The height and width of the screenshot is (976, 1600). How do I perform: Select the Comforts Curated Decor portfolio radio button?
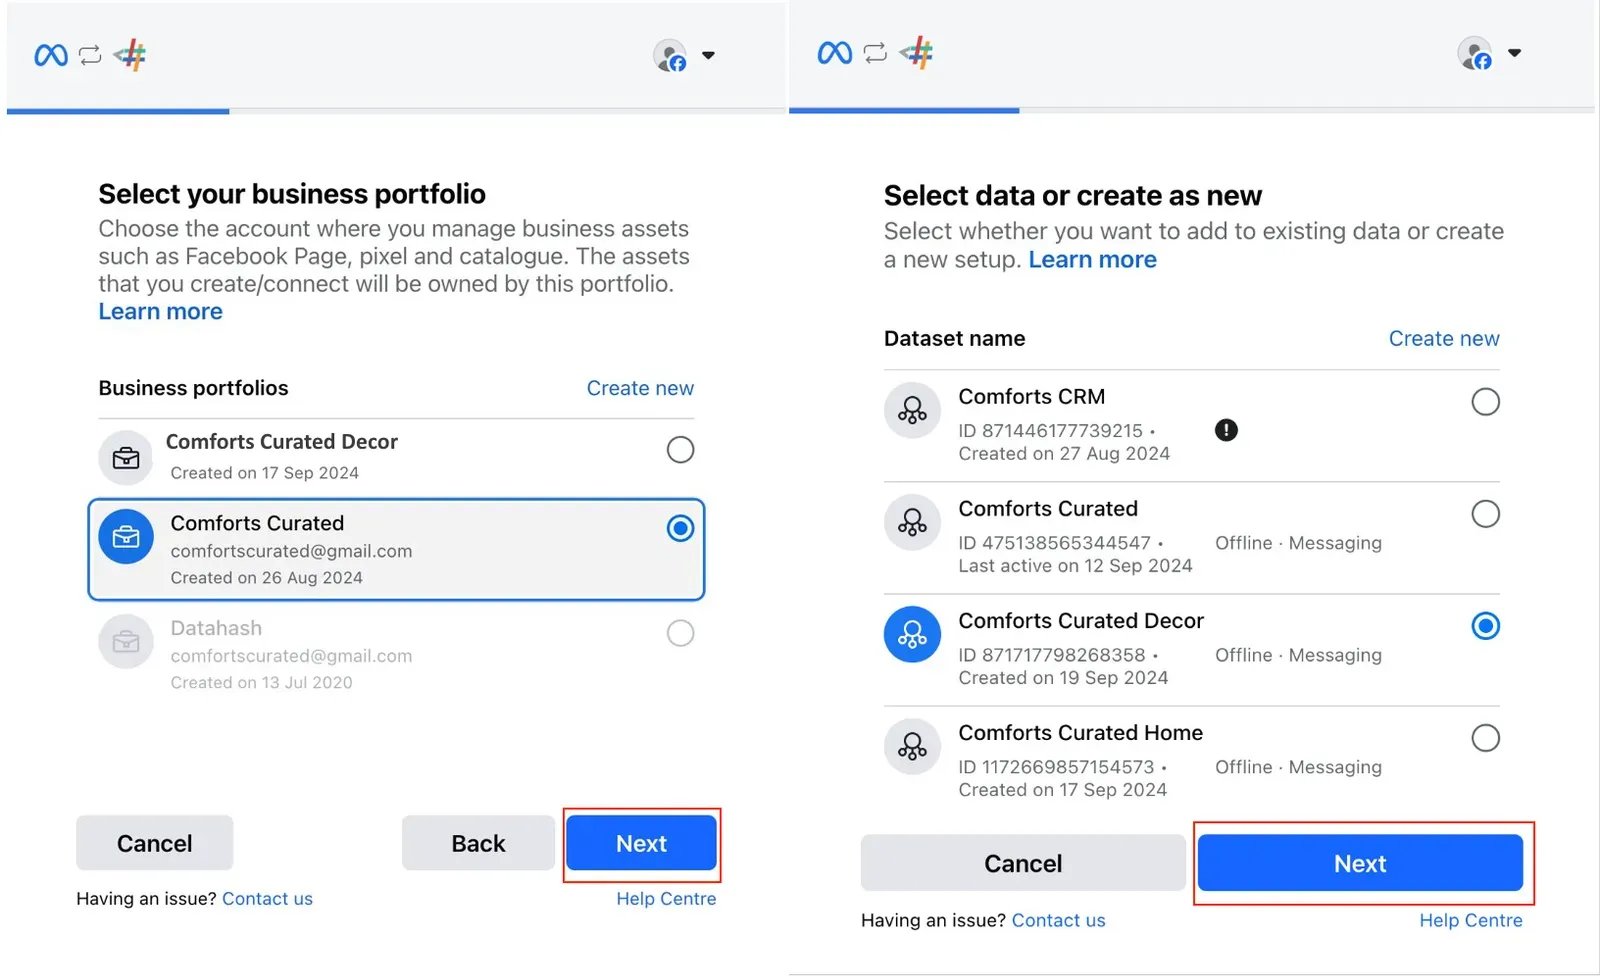[x=680, y=450]
